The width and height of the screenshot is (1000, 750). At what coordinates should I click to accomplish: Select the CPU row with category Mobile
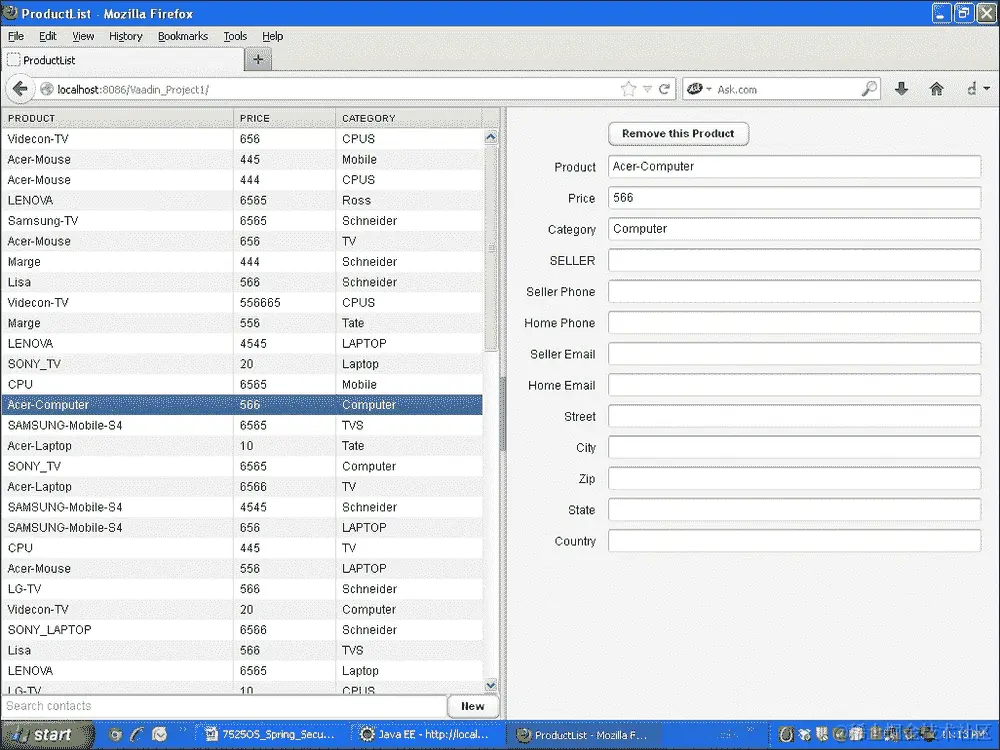coord(242,385)
